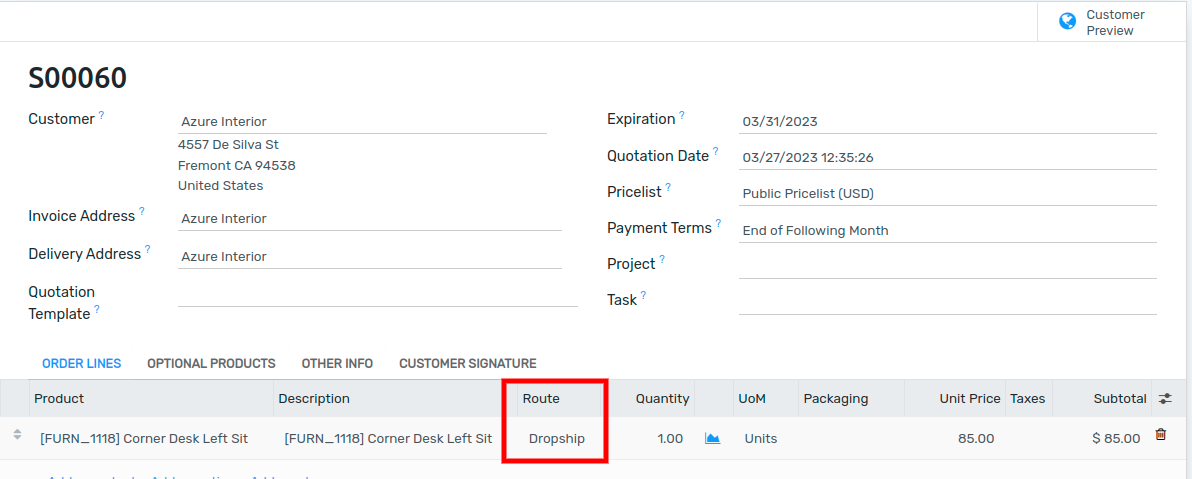The image size is (1192, 479).
Task: Click address line Fremont CA 94538
Action: click(x=236, y=165)
